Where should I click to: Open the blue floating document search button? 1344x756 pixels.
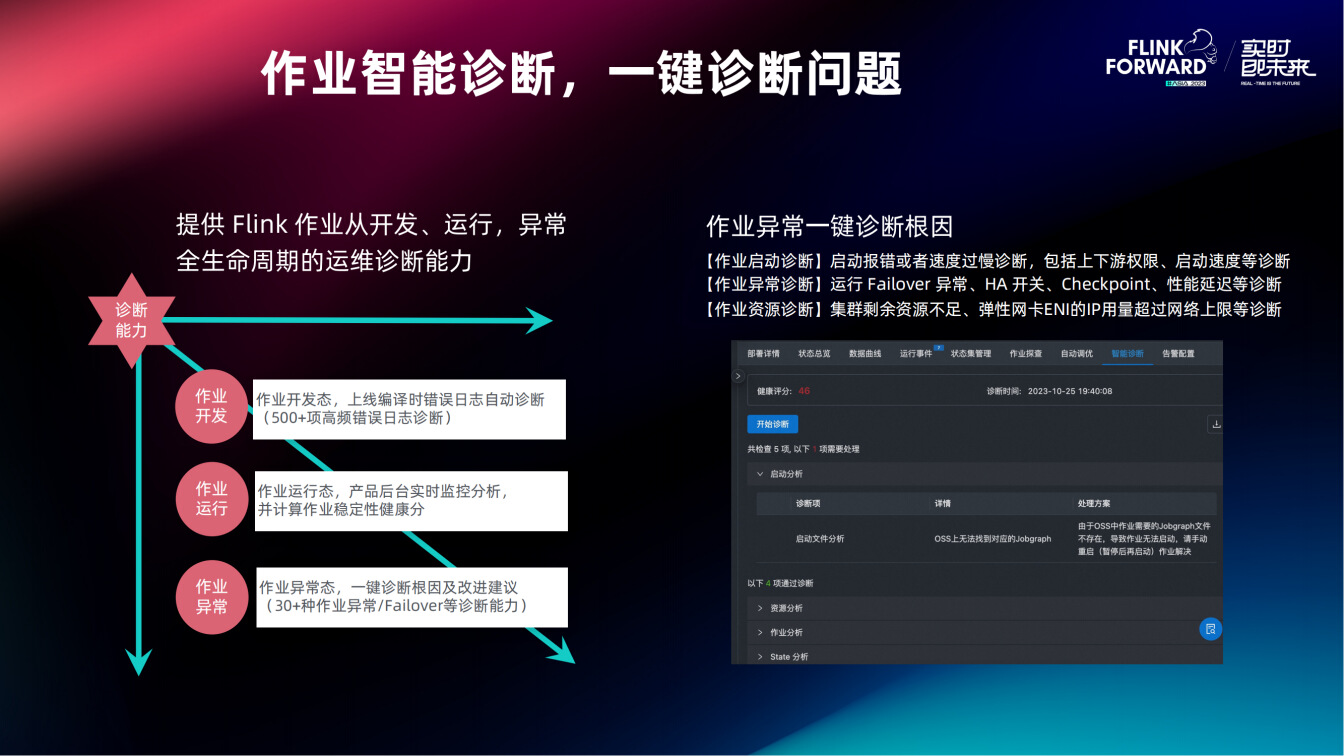tap(1210, 629)
